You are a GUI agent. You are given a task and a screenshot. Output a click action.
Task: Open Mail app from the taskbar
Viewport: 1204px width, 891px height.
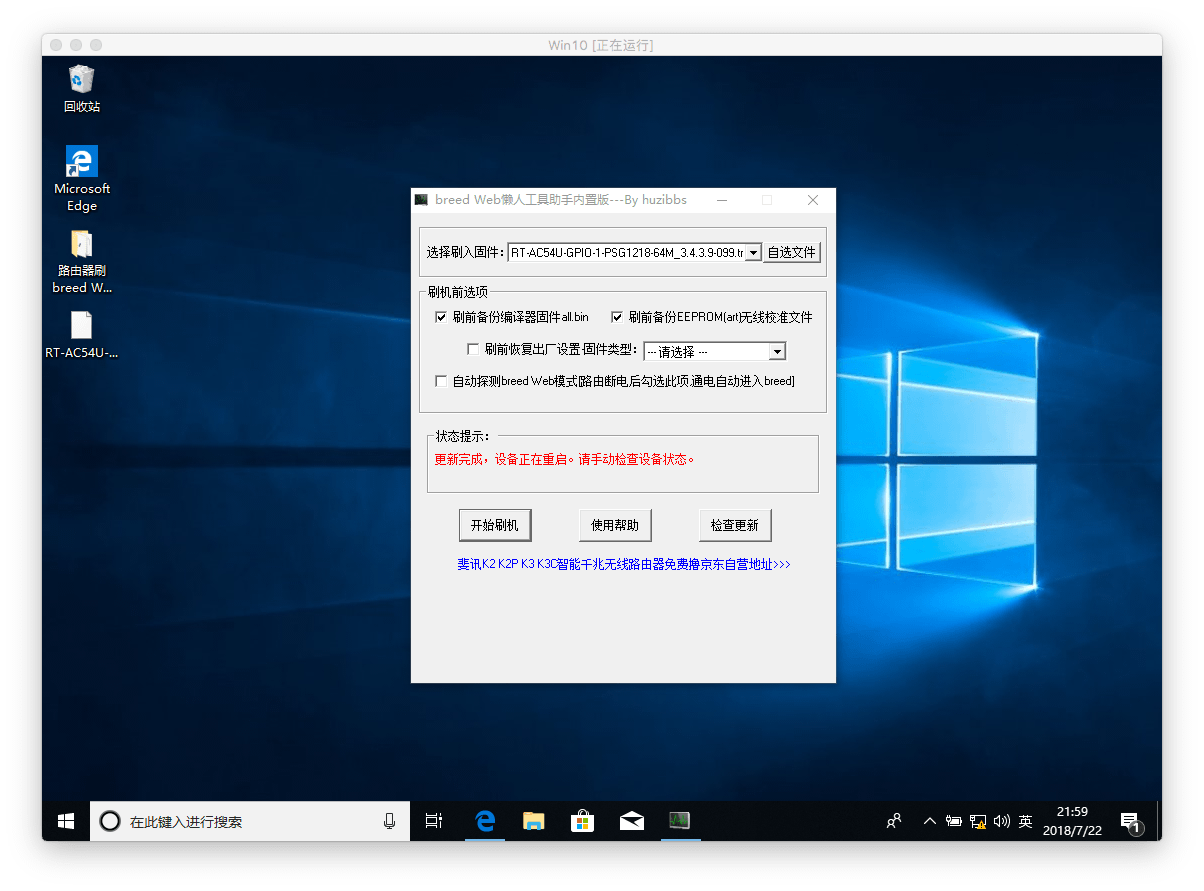pos(631,821)
